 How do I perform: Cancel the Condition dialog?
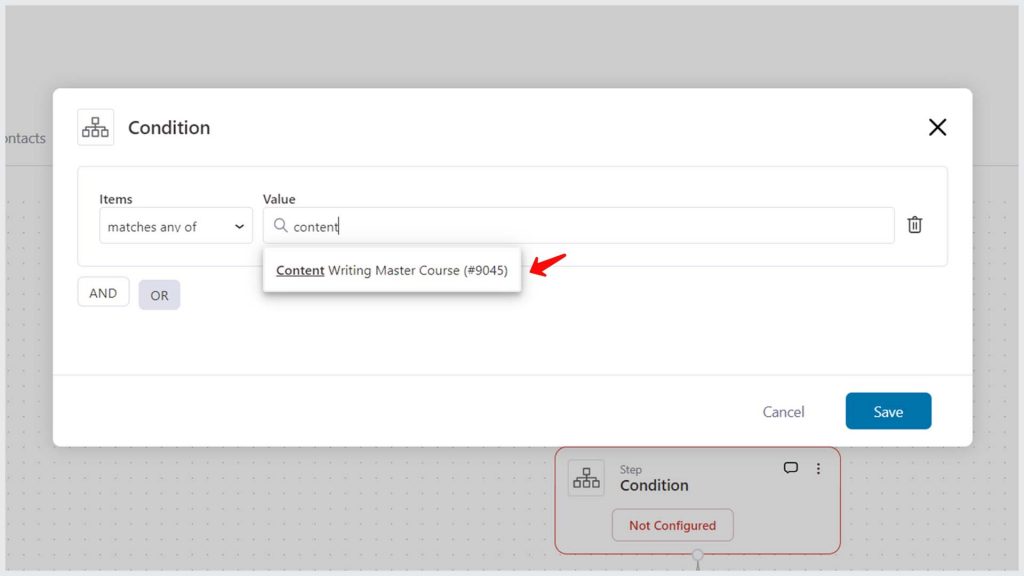tap(783, 411)
